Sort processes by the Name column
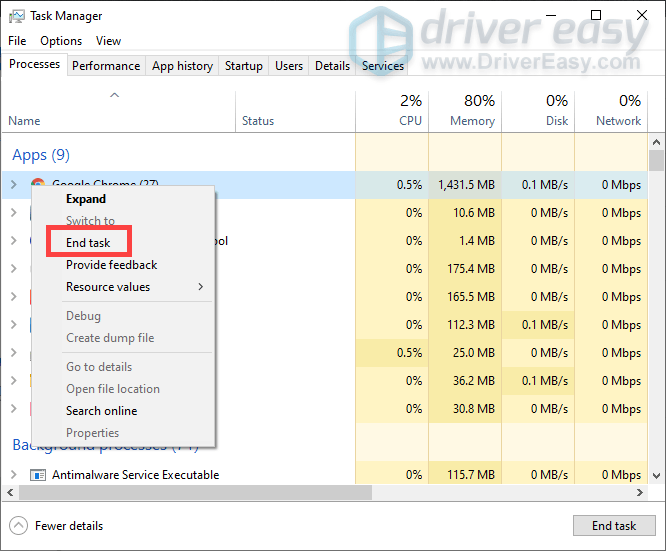The image size is (666, 551). (119, 111)
